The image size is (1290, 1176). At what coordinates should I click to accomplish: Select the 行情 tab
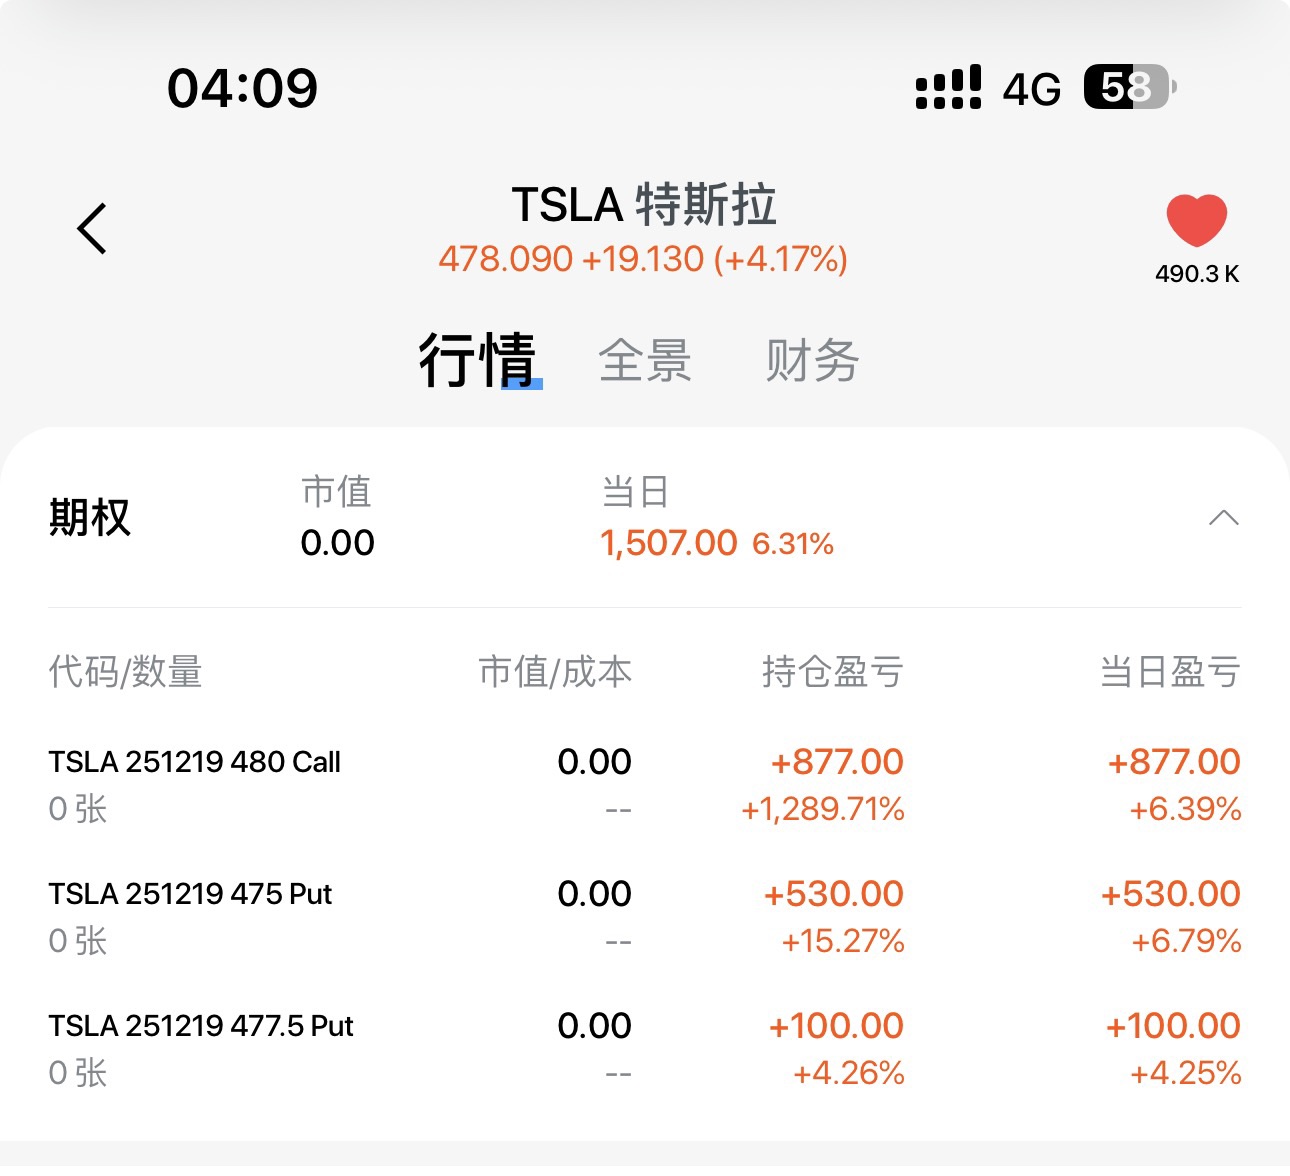(478, 361)
